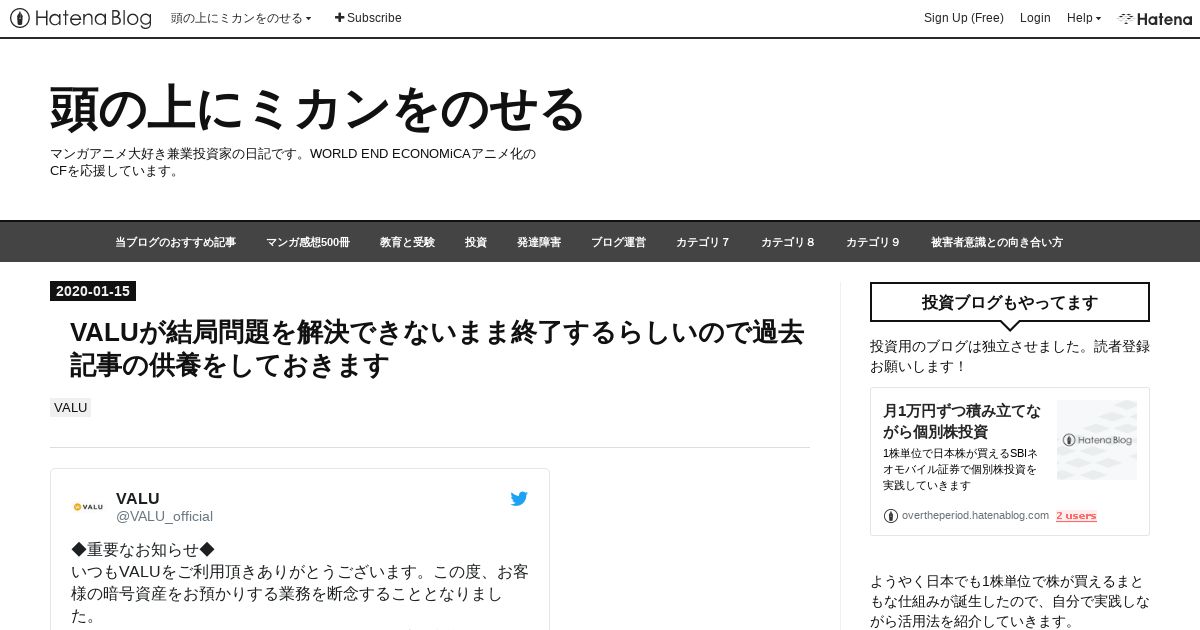Open the Hatena Blog logo link
The height and width of the screenshot is (630, 1200).
pyautogui.click(x=81, y=18)
